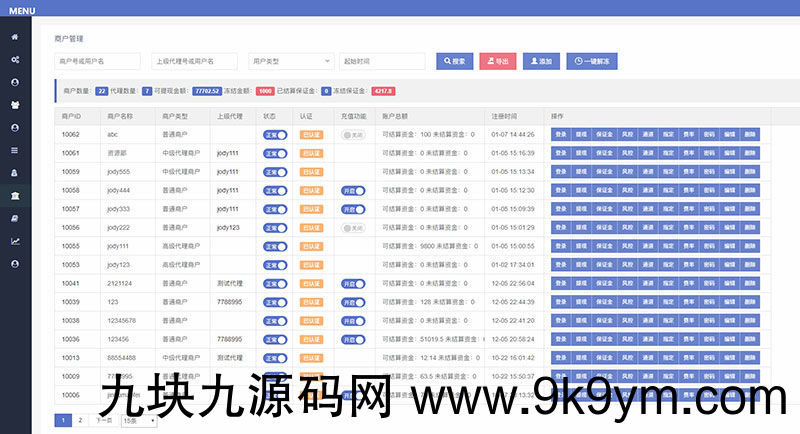
Task: Click 下一页 next page link
Action: pyautogui.click(x=103, y=421)
